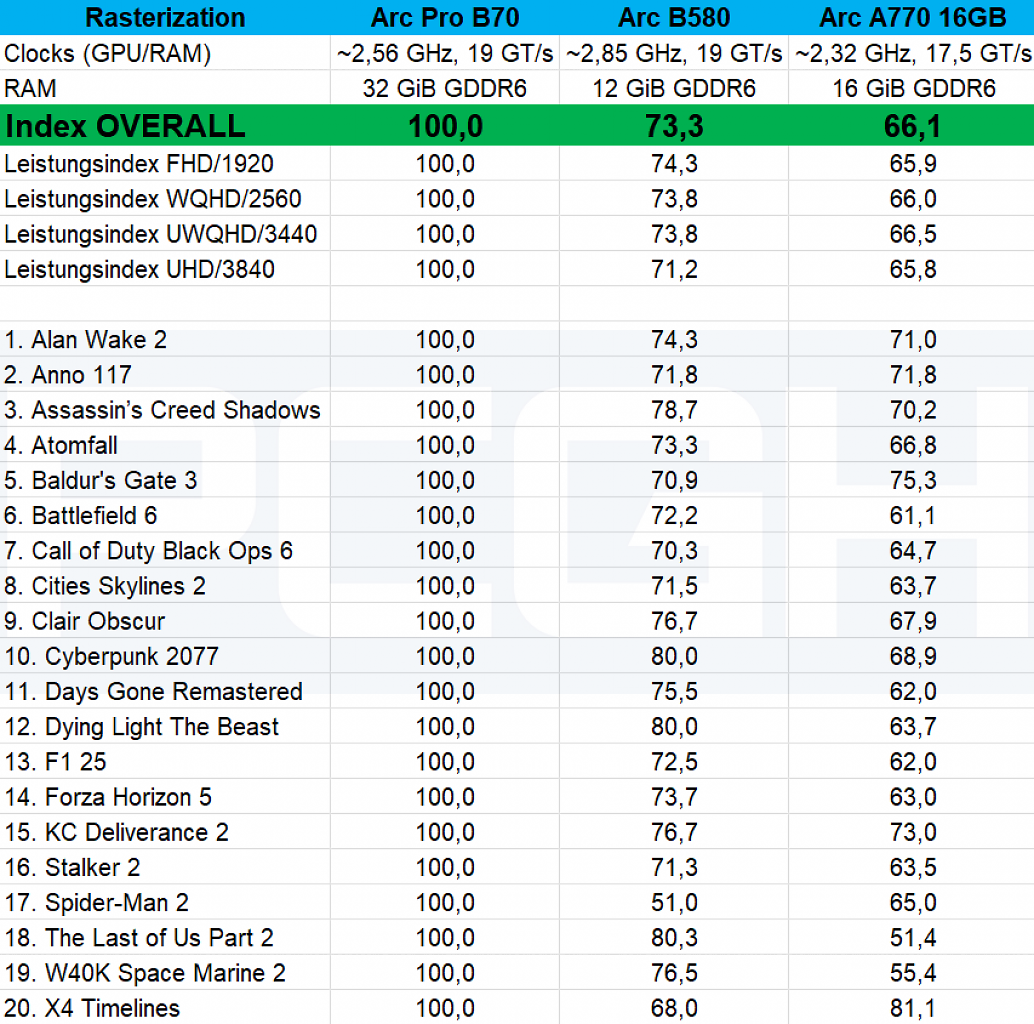Select the 7. Call of Duty Black Ops 6 label
Image resolution: width=1034 pixels, height=1024 pixels.
[148, 551]
